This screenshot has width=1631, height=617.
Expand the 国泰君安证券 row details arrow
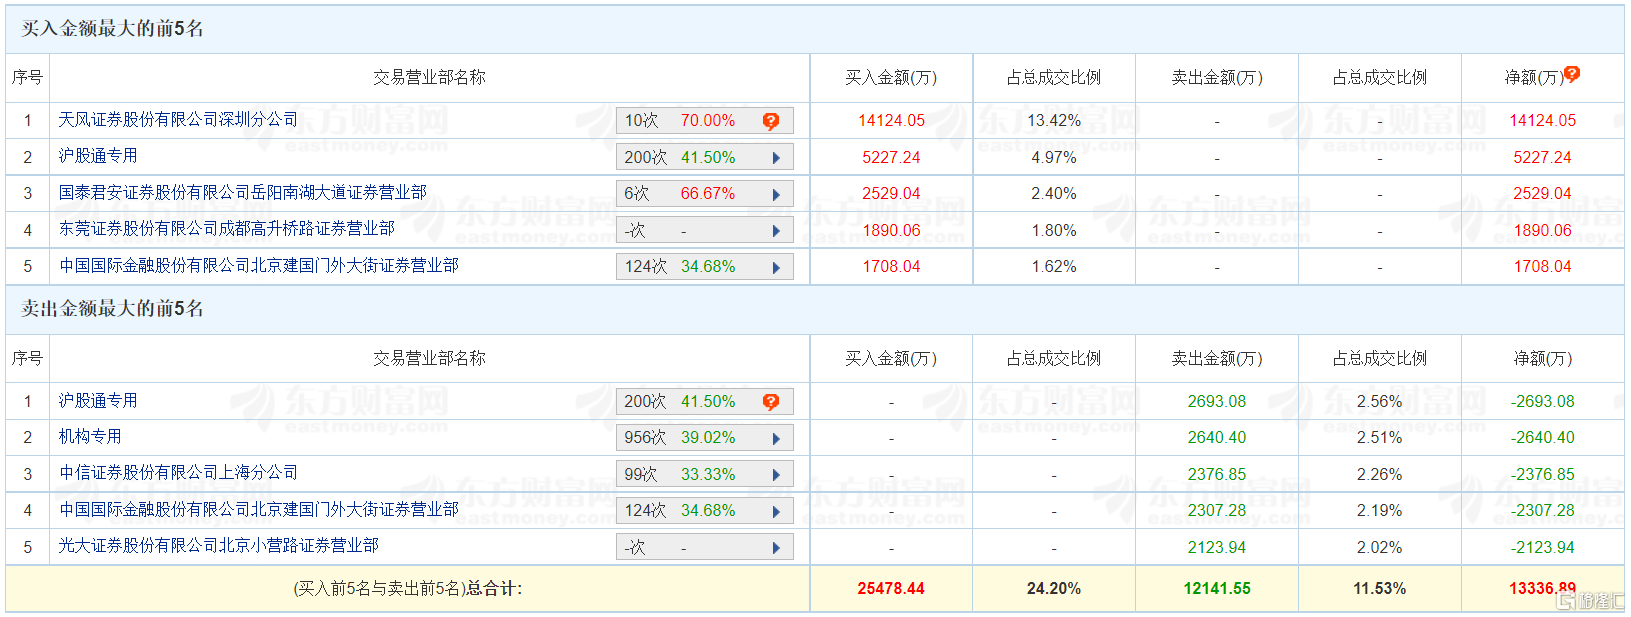pos(776,195)
